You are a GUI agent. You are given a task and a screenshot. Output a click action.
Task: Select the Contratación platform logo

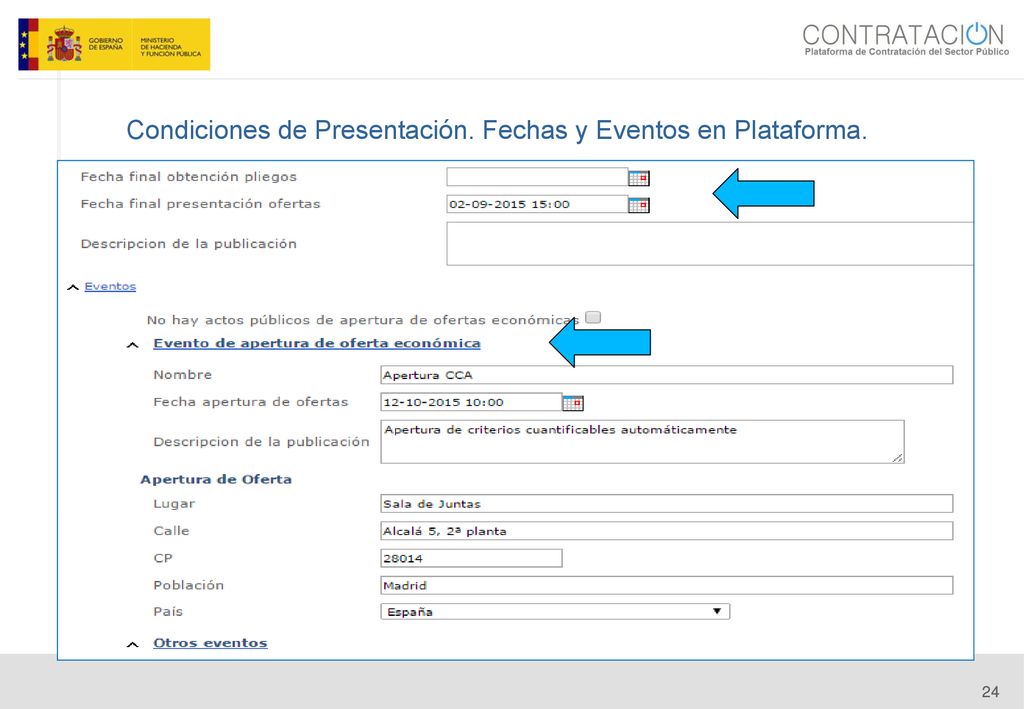tap(905, 39)
